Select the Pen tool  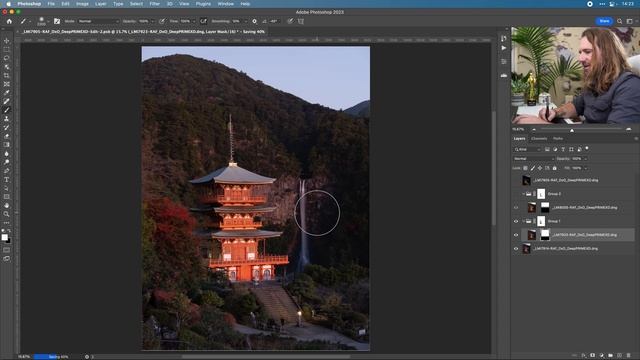pos(7,171)
